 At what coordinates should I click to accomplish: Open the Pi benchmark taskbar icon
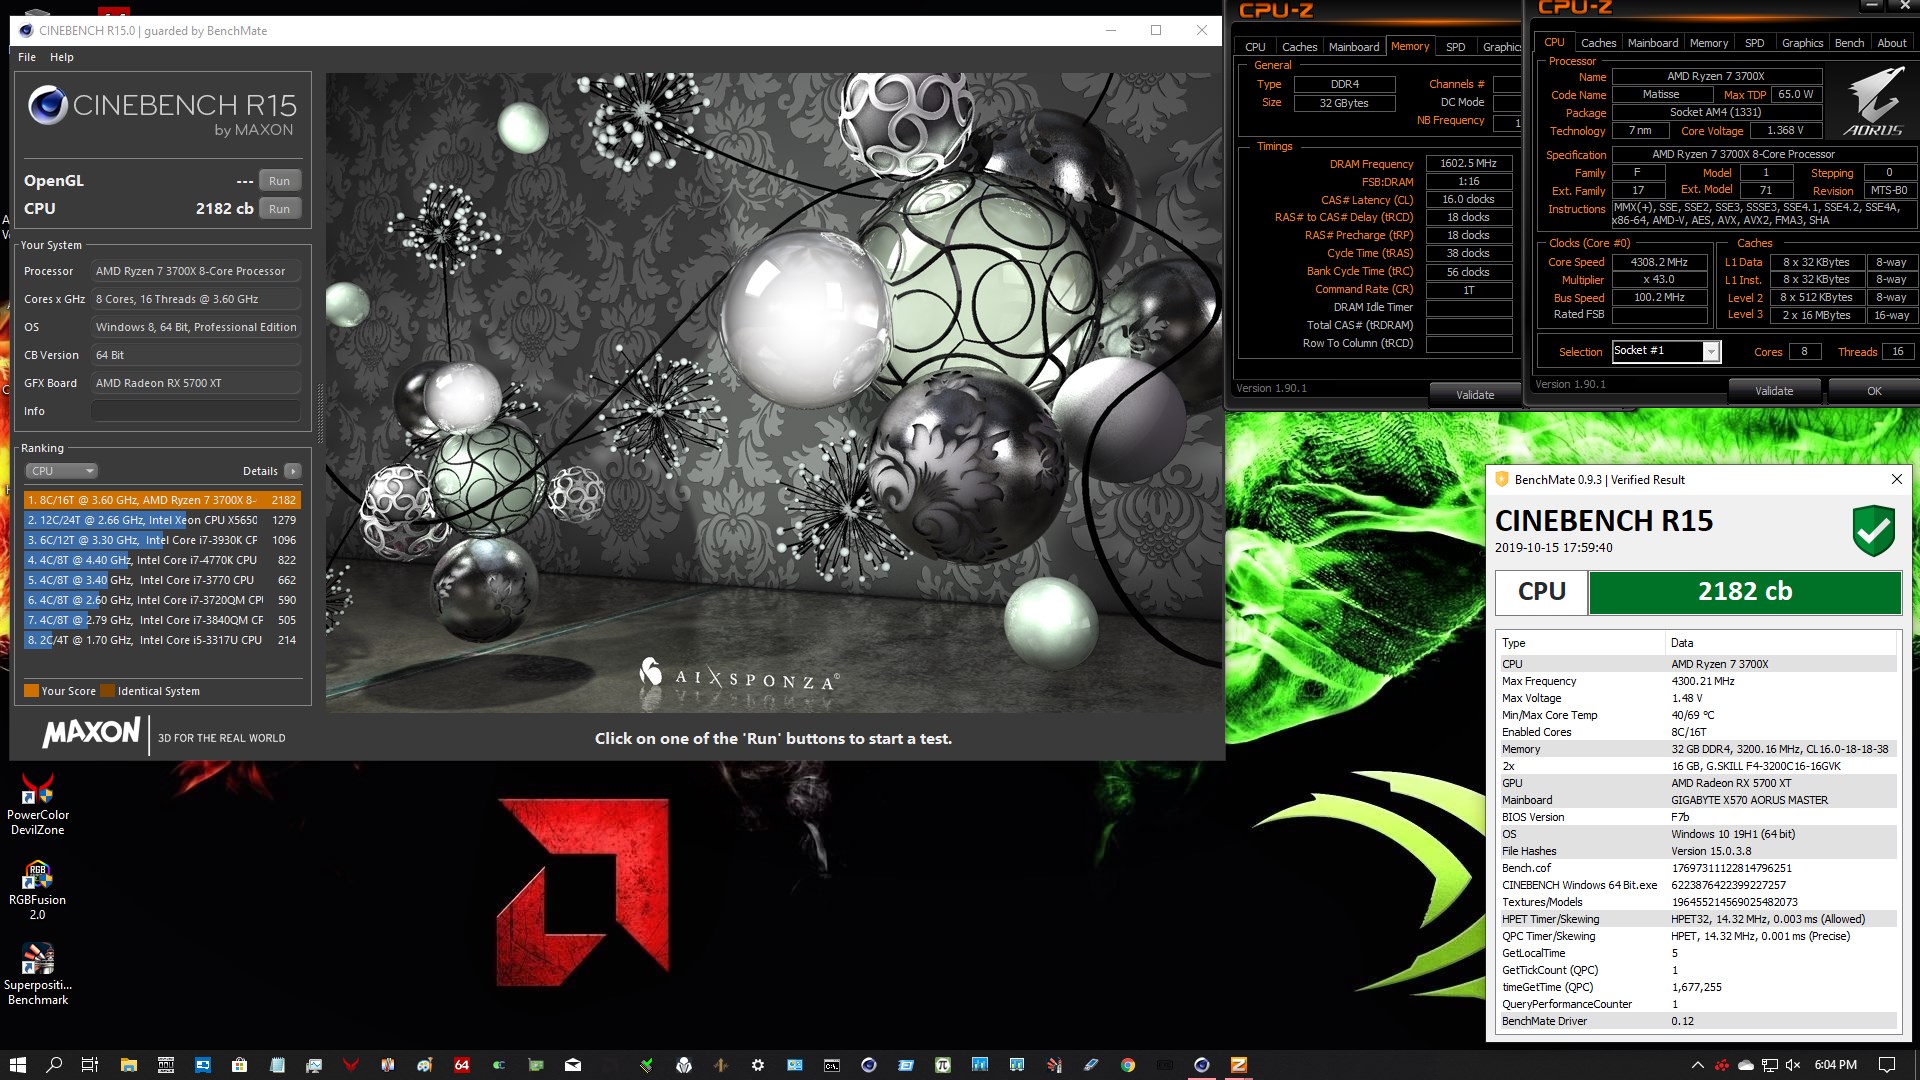942,1065
